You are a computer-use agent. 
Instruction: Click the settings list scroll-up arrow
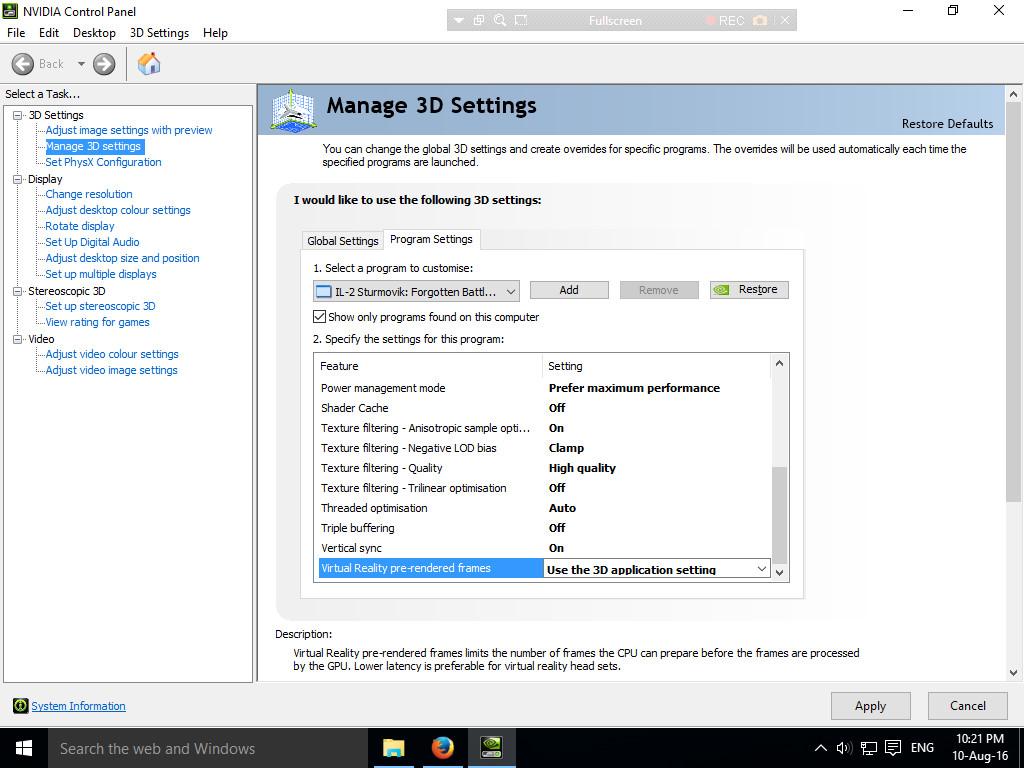tap(779, 363)
